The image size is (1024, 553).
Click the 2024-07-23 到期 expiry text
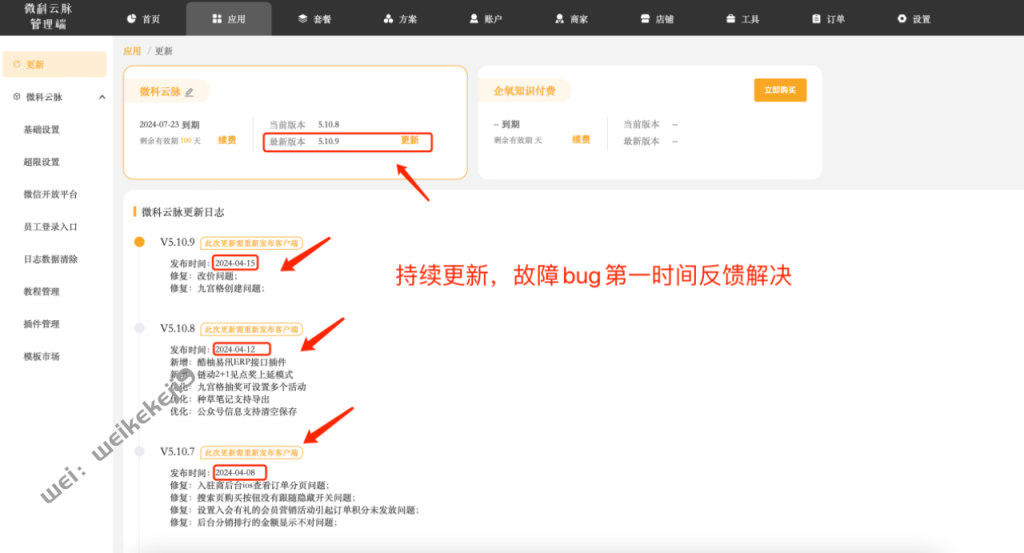pos(169,125)
